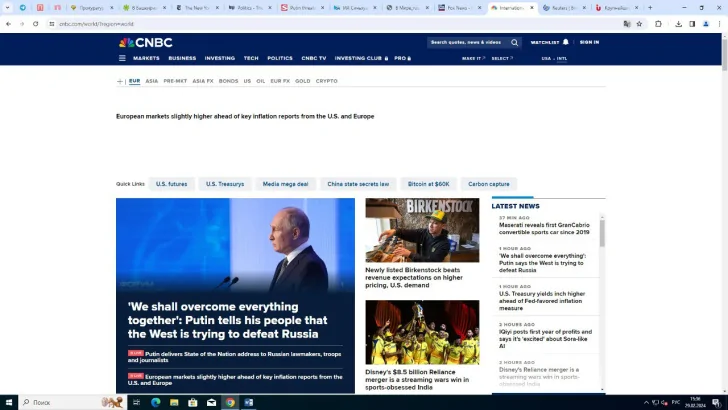Open the hamburger menu beside Markets
The height and width of the screenshot is (410, 728).
coord(122,58)
